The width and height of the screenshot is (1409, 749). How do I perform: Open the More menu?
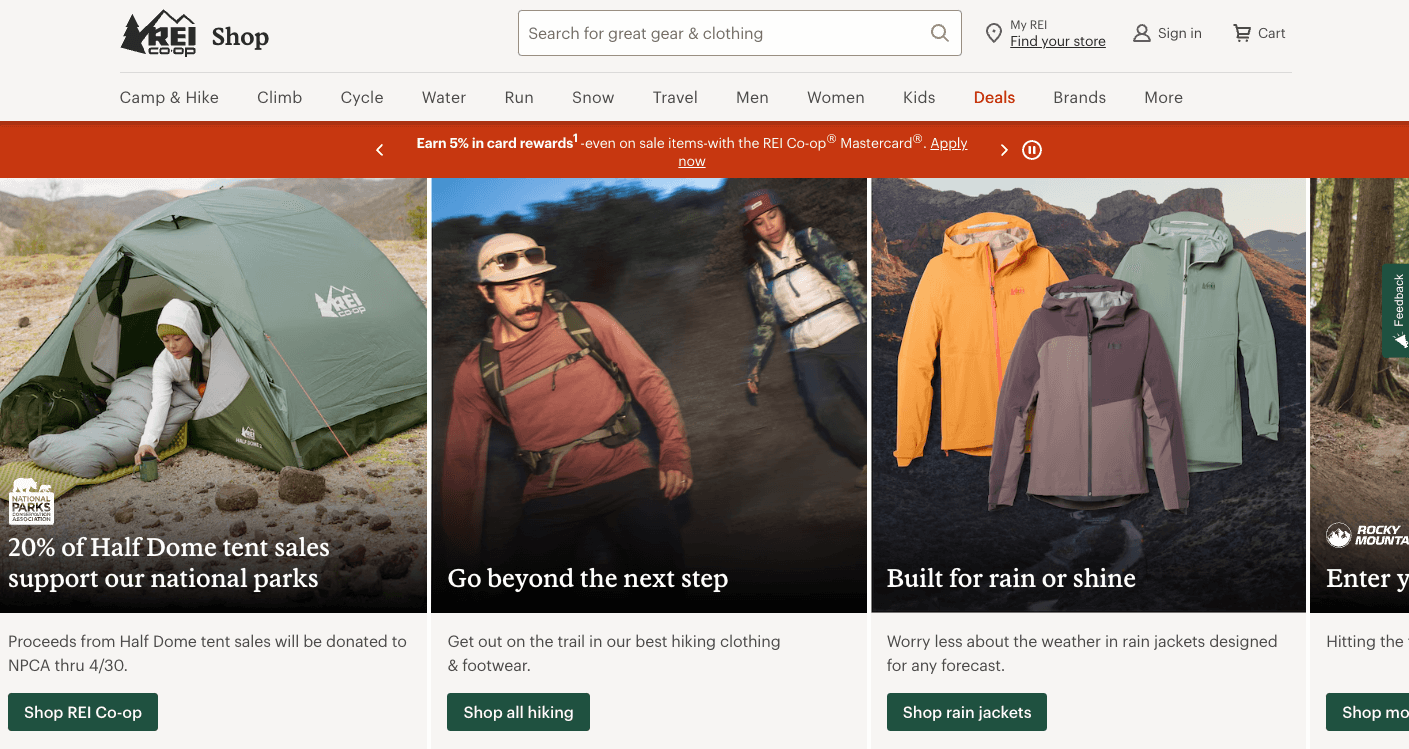tap(1164, 97)
